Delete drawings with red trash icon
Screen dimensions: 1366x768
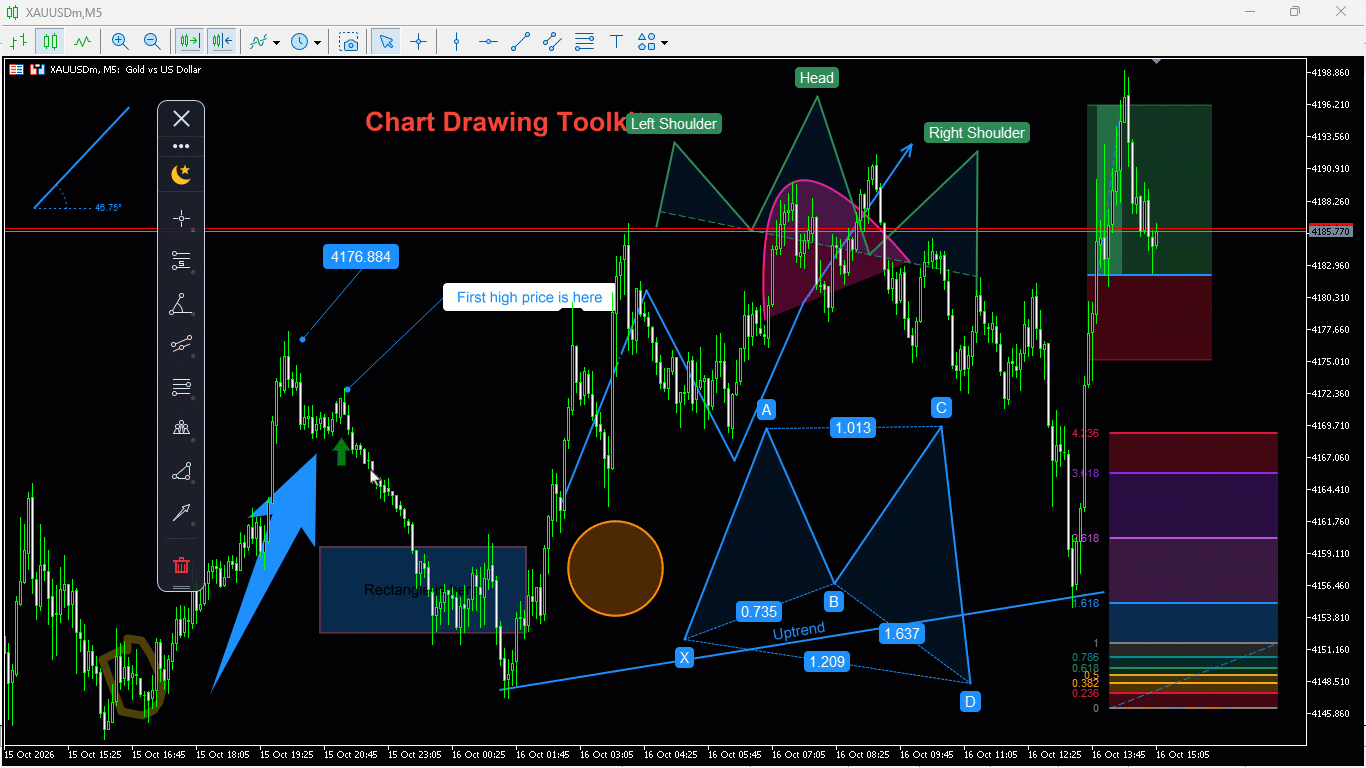click(181, 565)
